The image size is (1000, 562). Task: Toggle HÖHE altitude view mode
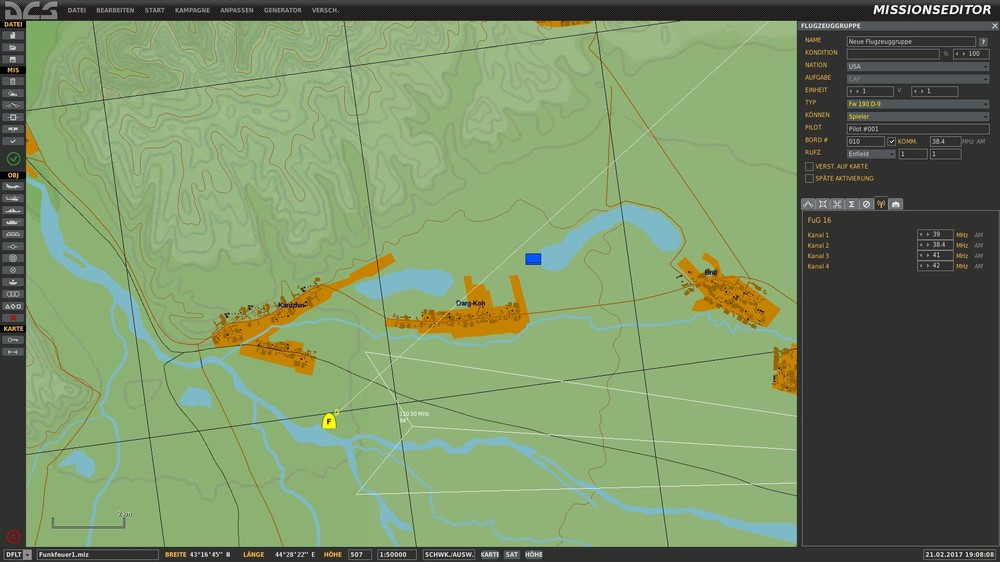tap(534, 555)
